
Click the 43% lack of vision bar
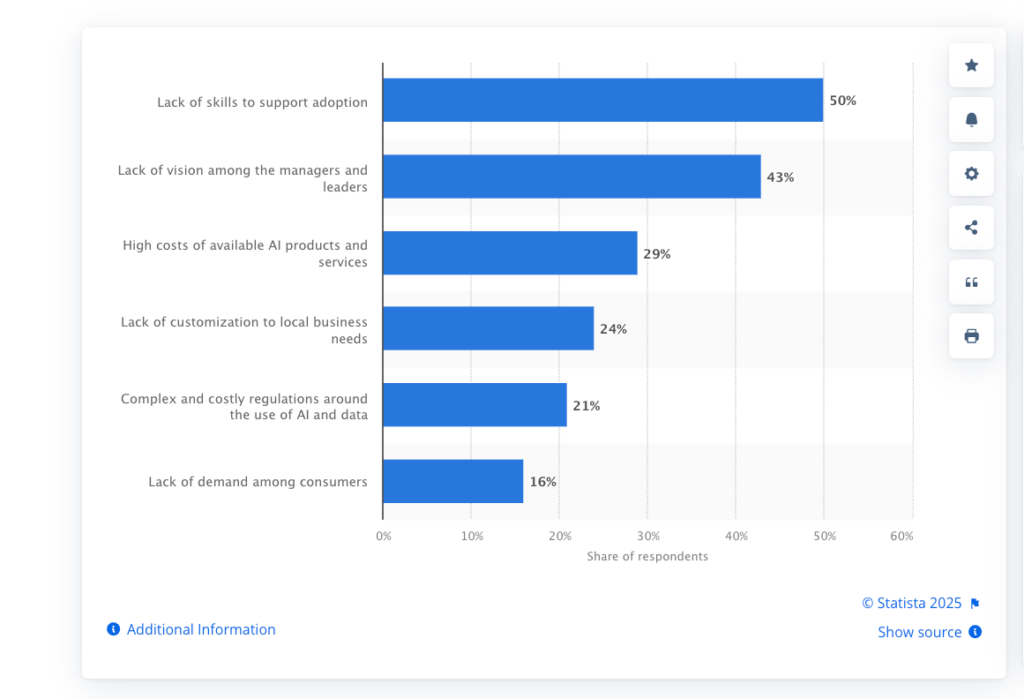(571, 177)
